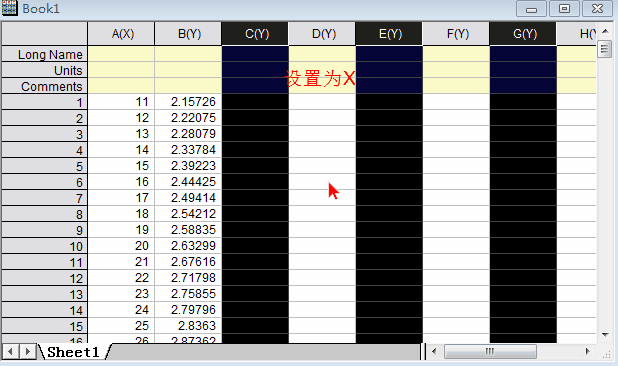The image size is (618, 366).
Task: Click column A cell in row 13
Action: point(121,294)
